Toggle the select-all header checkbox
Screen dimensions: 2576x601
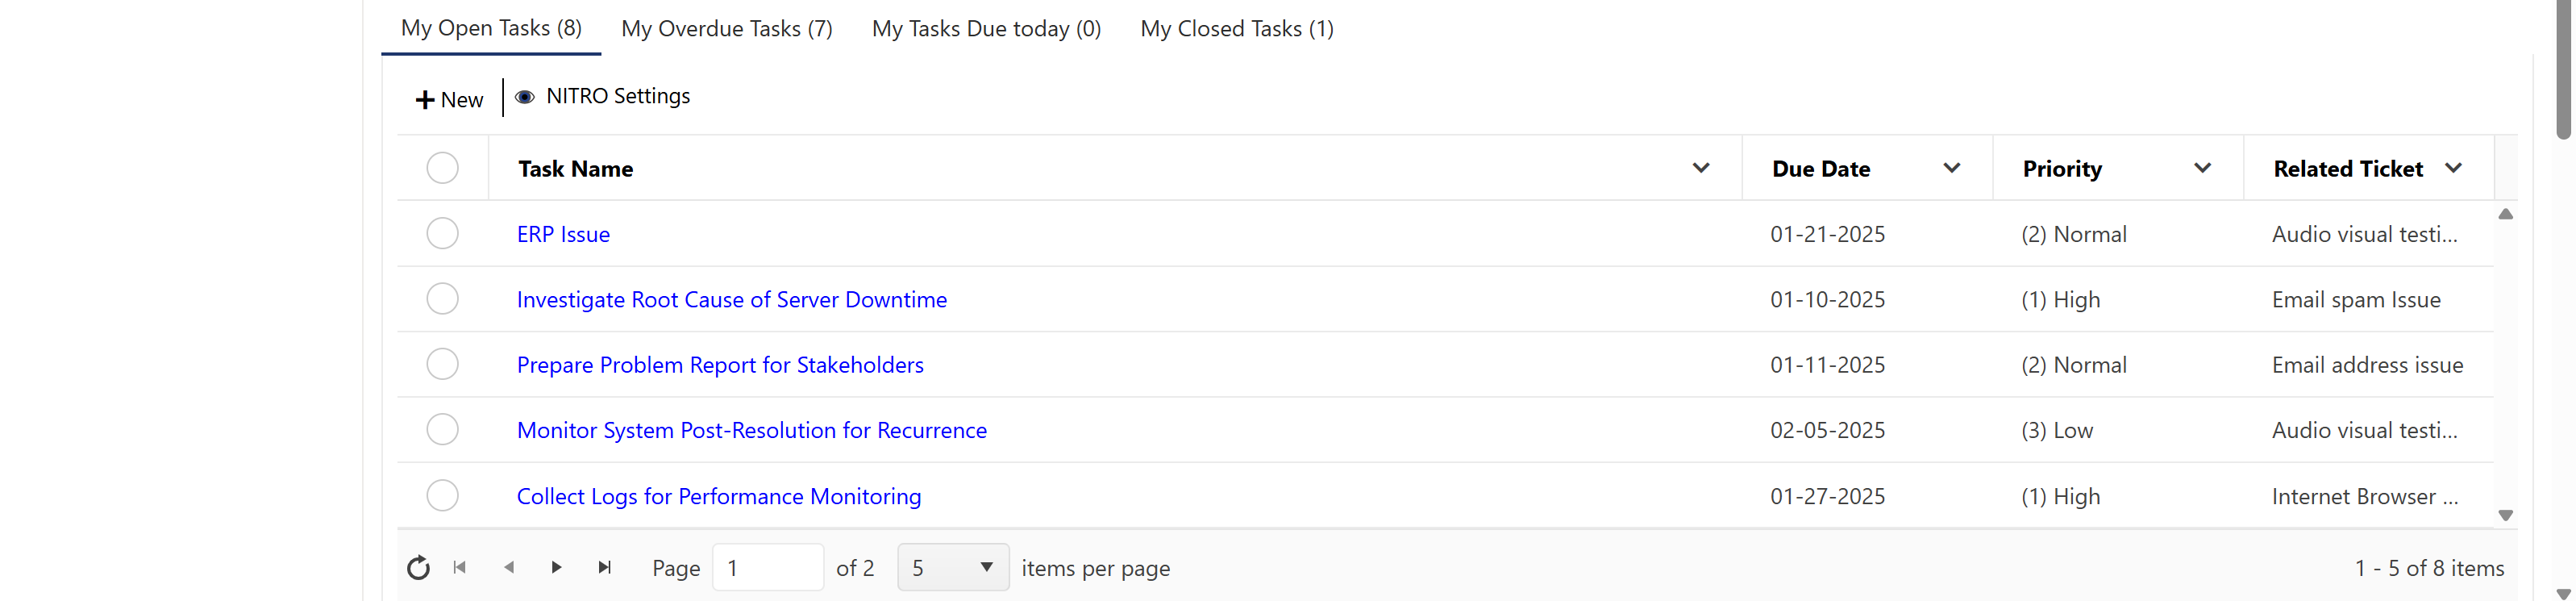click(x=442, y=168)
